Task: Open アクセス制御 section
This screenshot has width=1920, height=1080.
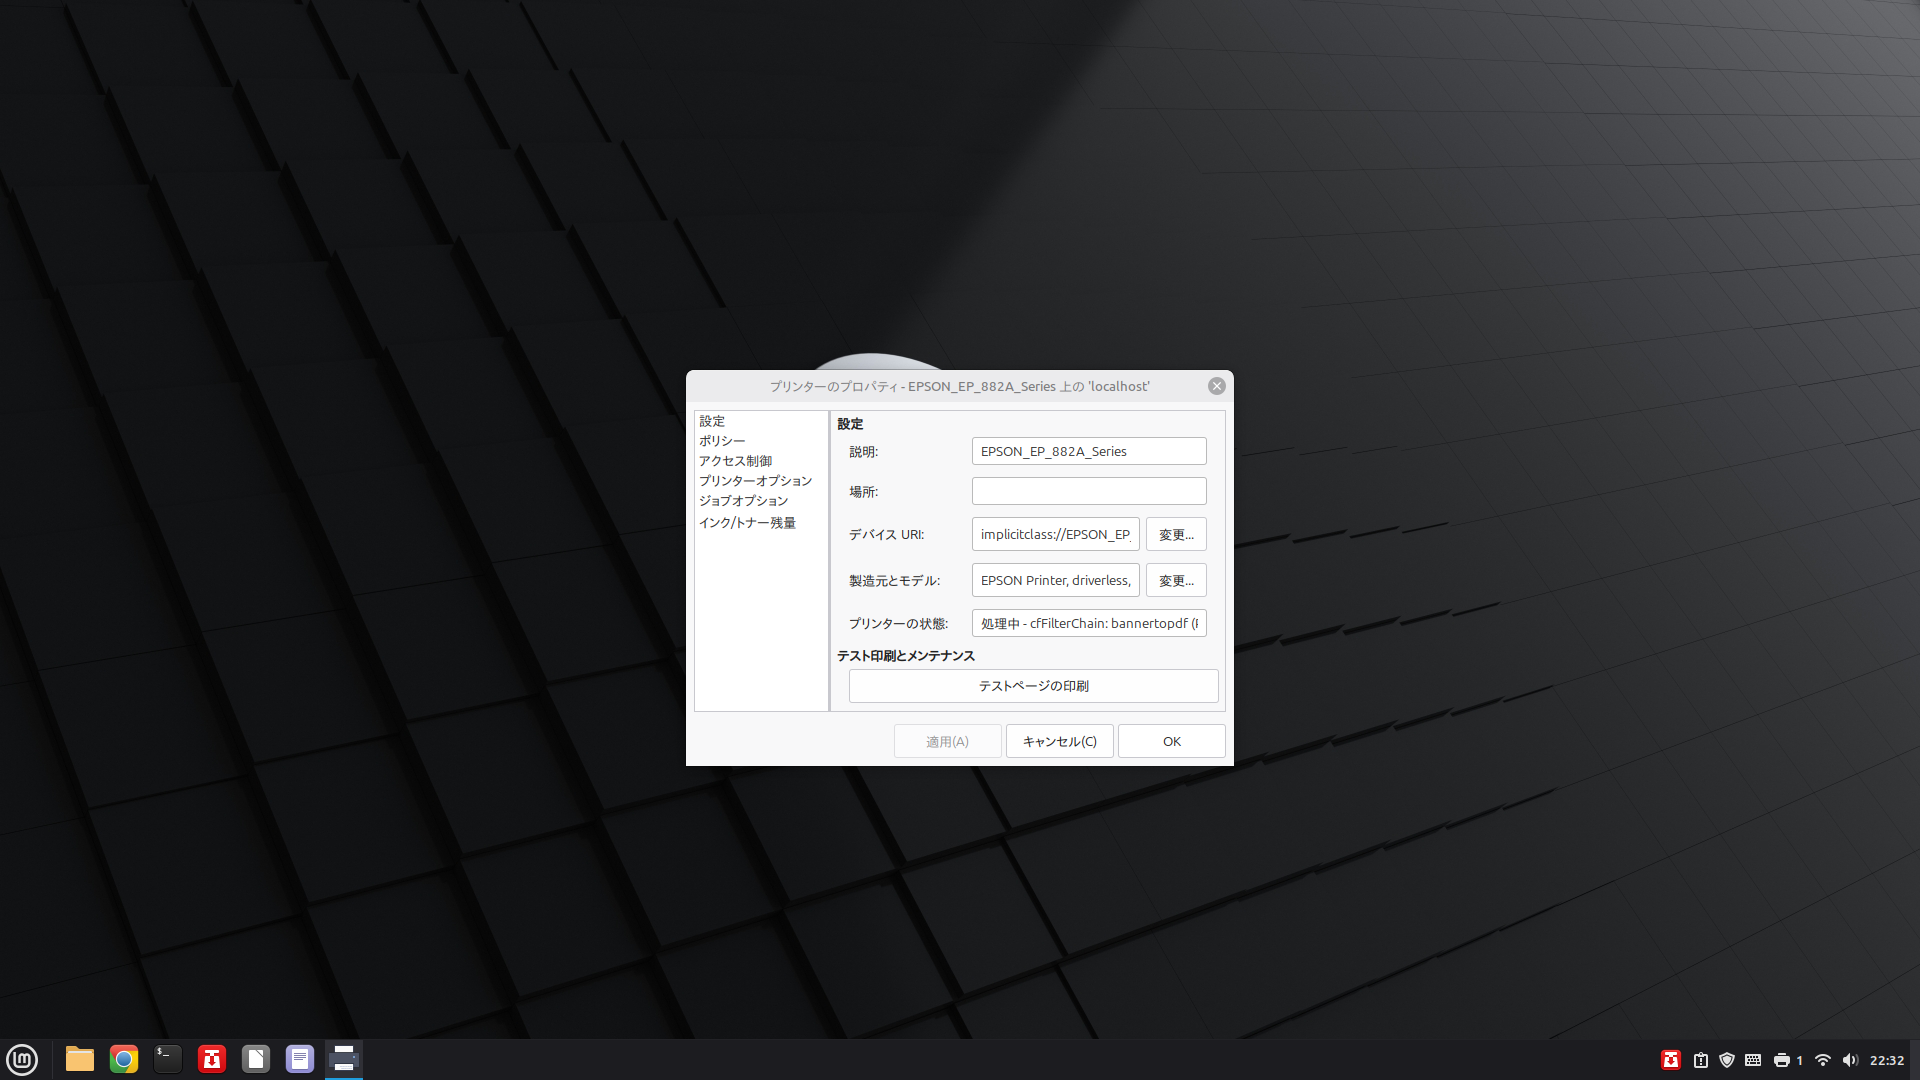Action: click(735, 461)
